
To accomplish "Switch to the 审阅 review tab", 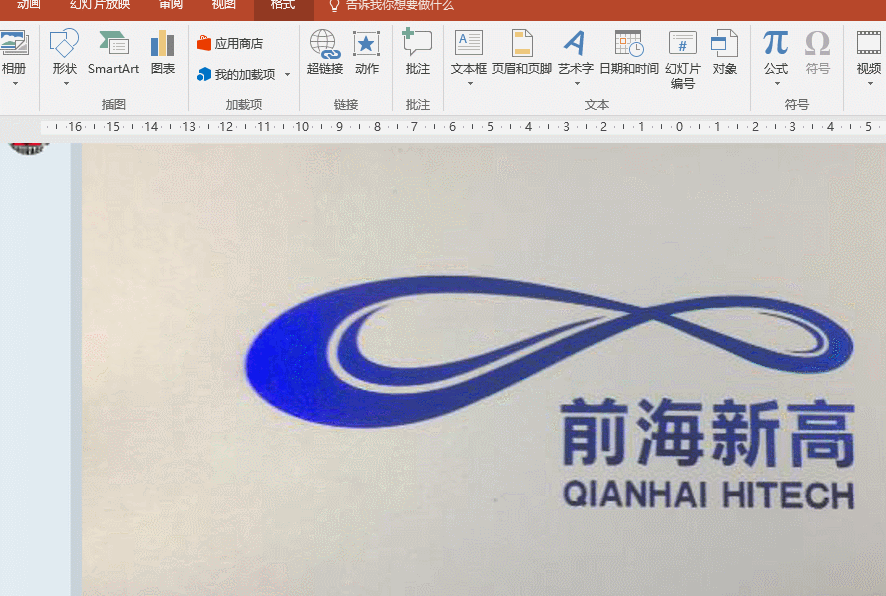I will coord(171,6).
